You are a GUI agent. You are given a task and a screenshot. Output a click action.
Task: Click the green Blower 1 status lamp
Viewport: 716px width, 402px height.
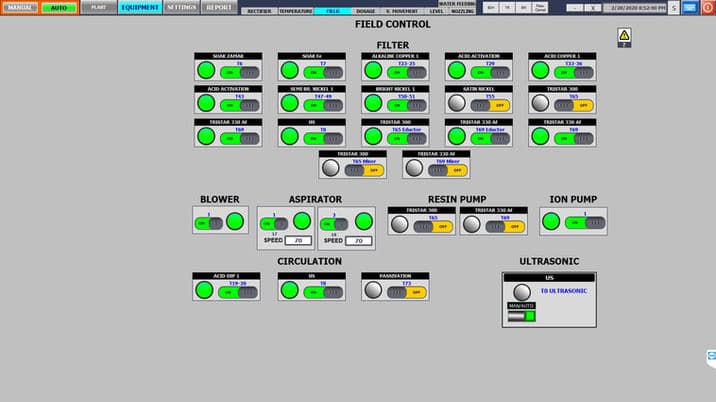tap(235, 222)
